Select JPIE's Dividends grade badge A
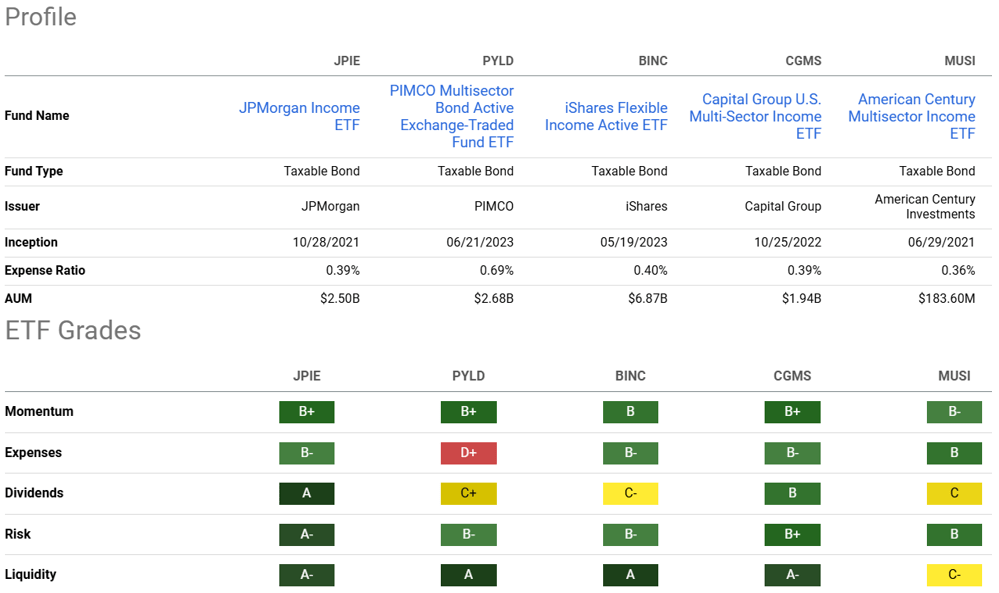This screenshot has height=593, width=999. tap(306, 493)
